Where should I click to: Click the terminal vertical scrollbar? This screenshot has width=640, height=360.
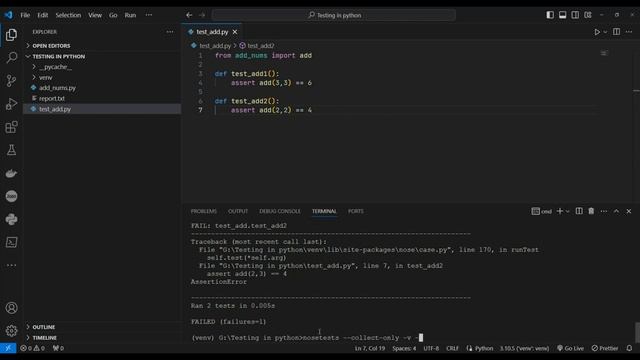point(637,333)
